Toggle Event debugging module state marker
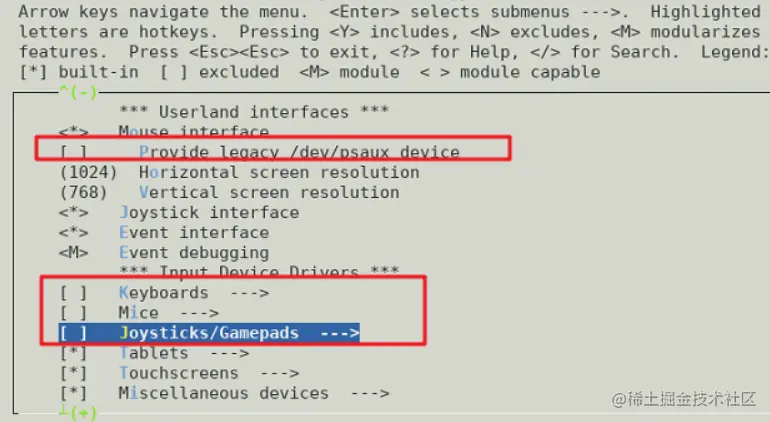The width and height of the screenshot is (770, 422). pos(74,253)
